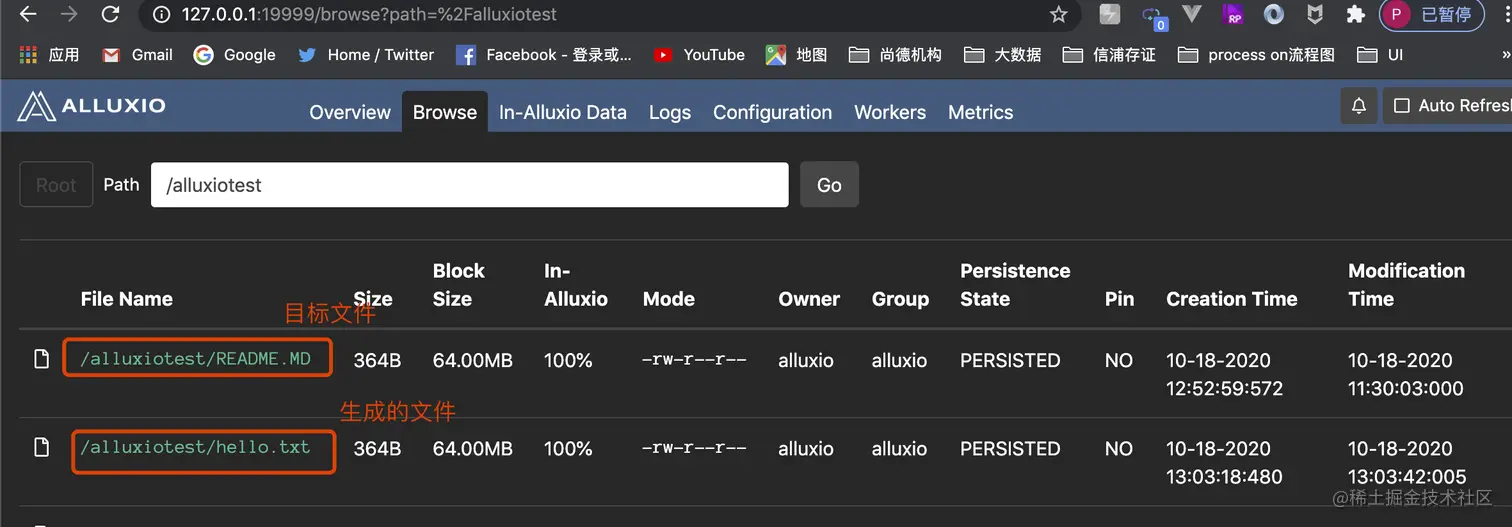This screenshot has width=1512, height=527.
Task: Open the browser extensions puzzle icon
Action: click(x=1355, y=15)
